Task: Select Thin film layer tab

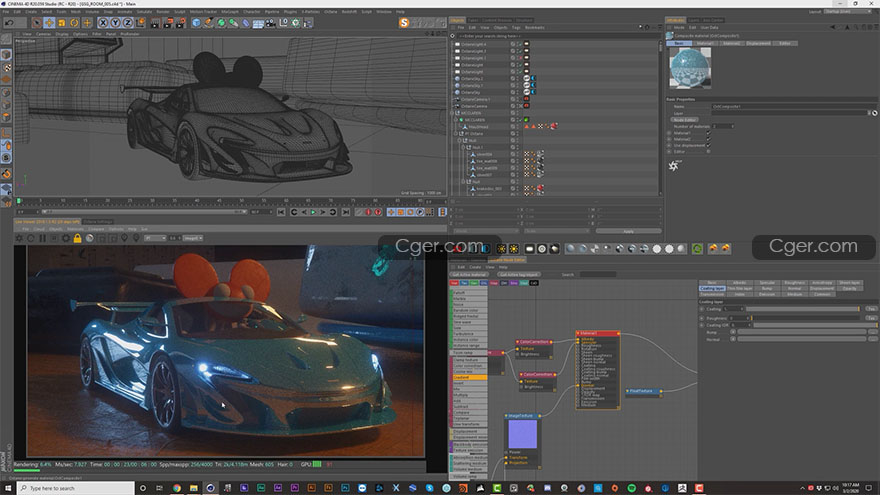Action: click(739, 288)
